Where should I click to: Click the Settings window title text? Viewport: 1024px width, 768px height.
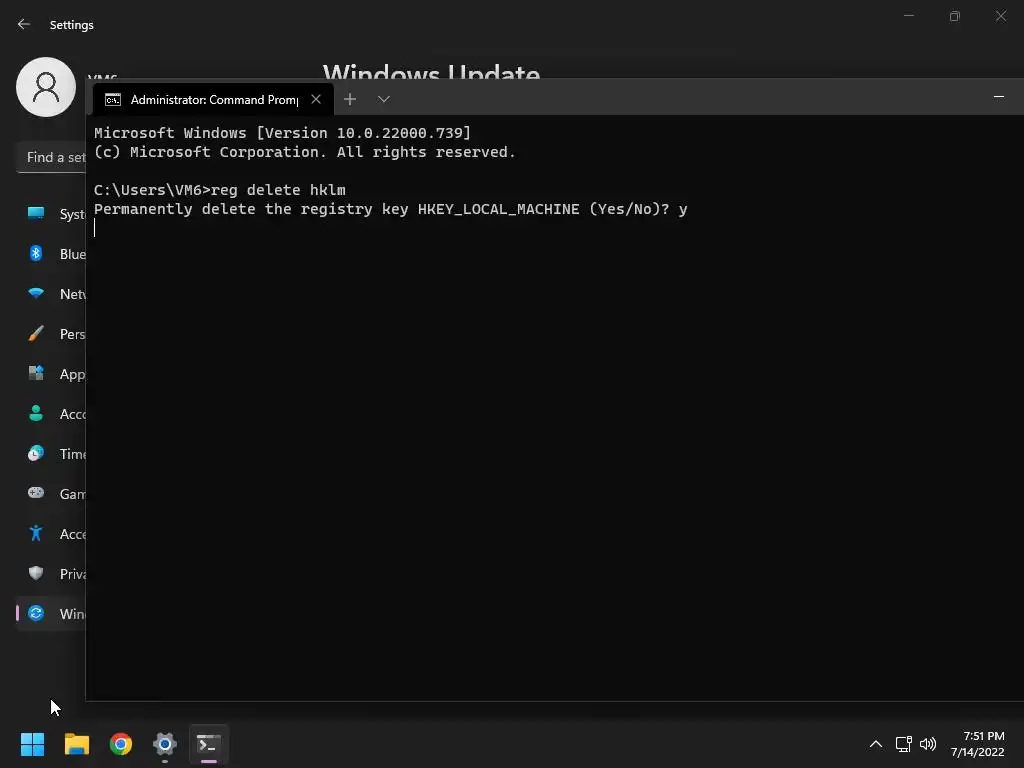[72, 25]
